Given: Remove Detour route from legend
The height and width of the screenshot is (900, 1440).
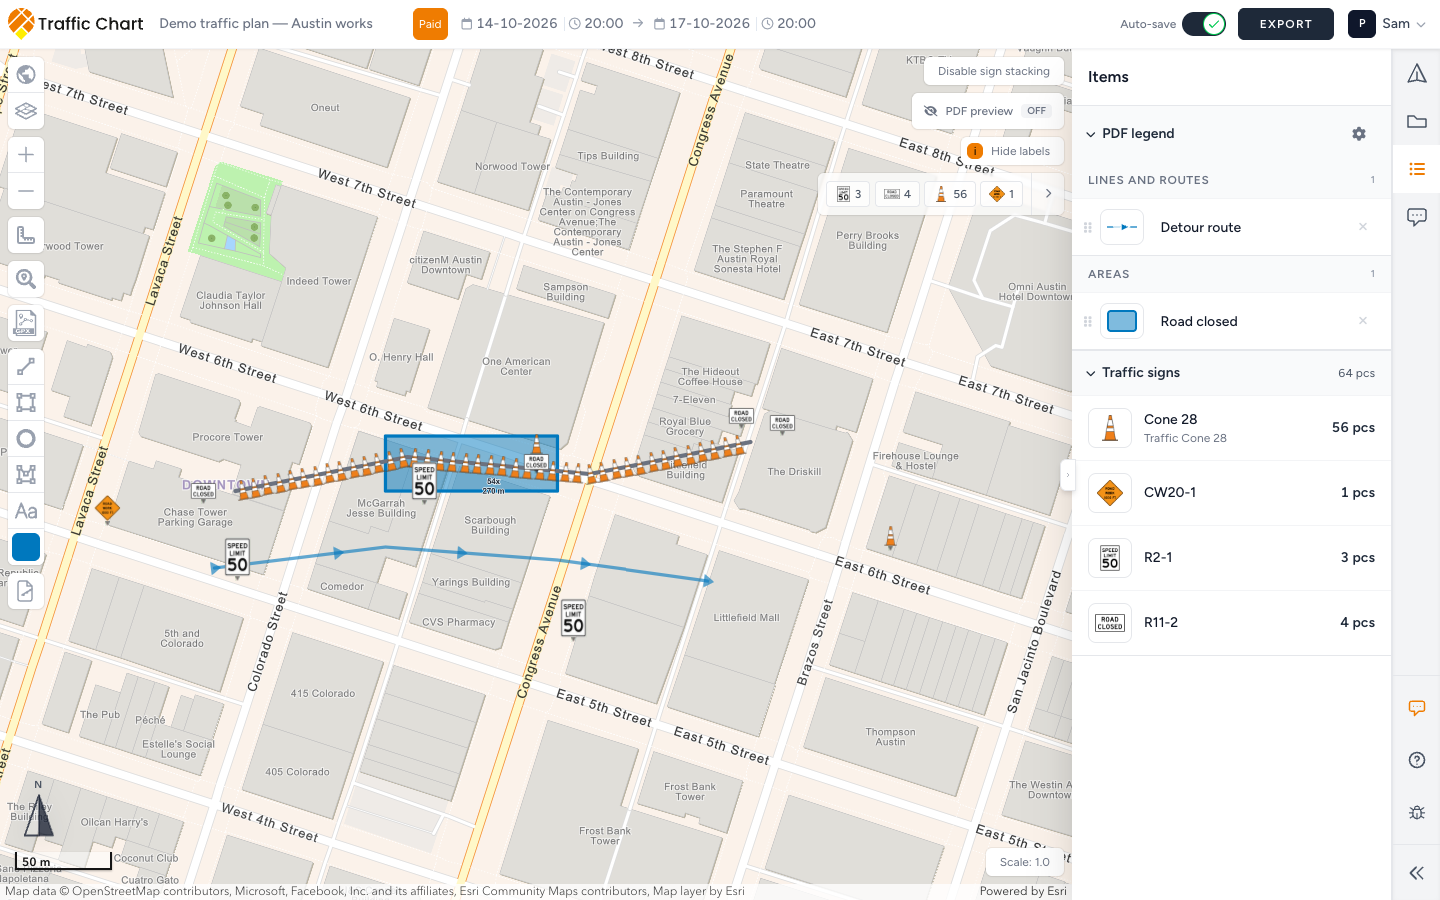Looking at the screenshot, I should 1363,227.
